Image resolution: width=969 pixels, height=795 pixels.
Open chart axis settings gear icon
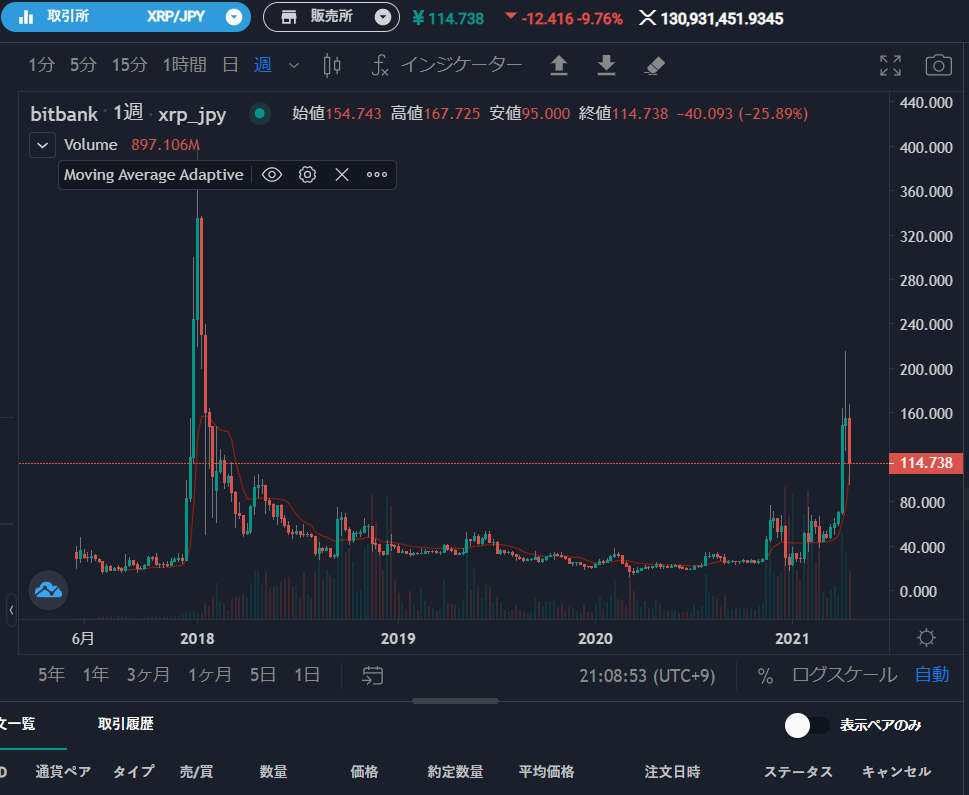click(926, 637)
